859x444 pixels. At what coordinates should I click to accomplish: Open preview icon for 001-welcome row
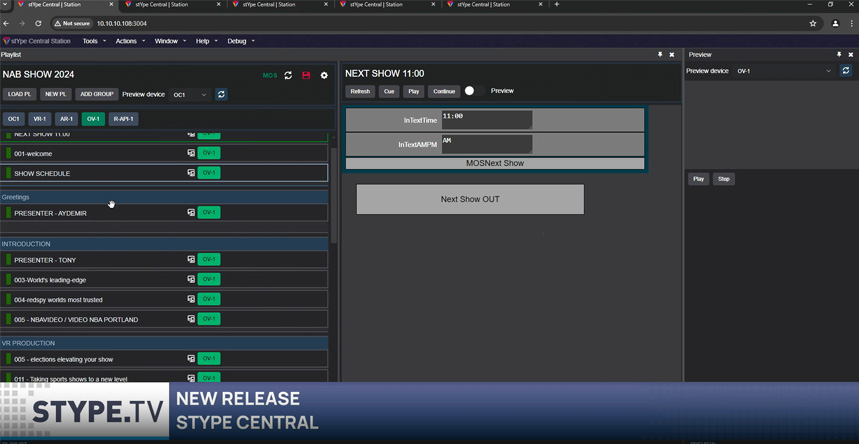191,153
